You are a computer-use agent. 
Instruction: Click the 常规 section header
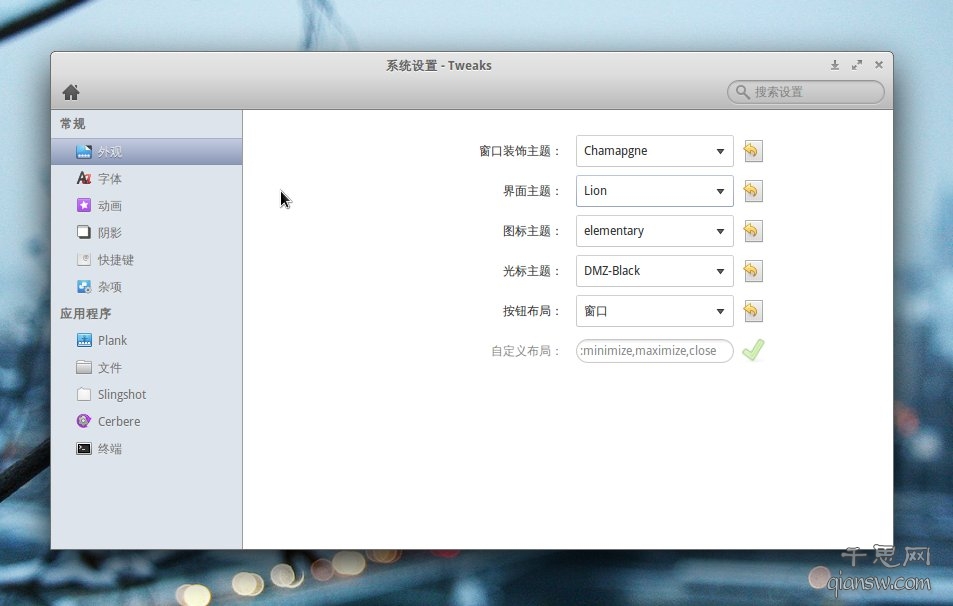[x=73, y=124]
